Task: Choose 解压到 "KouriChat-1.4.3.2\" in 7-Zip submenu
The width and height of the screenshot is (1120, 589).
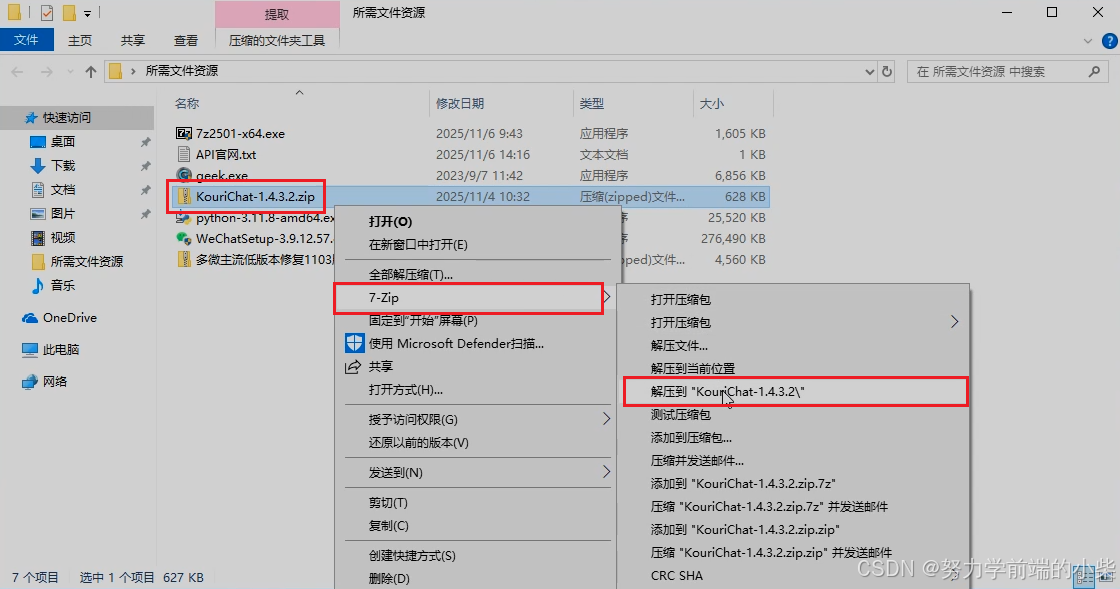Action: click(x=796, y=391)
